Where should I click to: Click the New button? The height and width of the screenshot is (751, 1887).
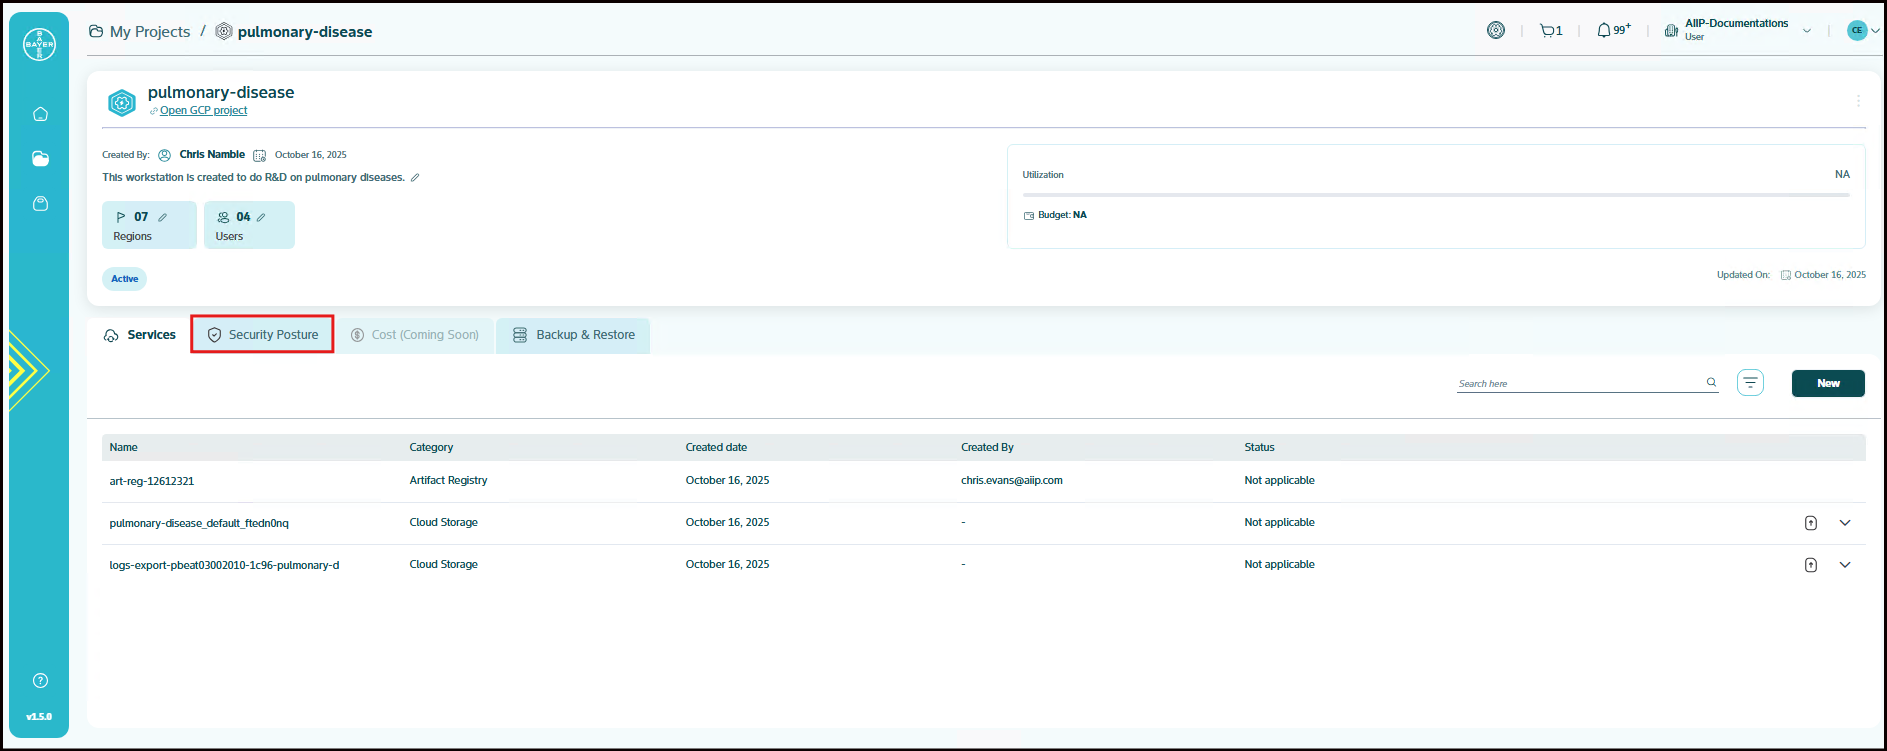[1827, 383]
